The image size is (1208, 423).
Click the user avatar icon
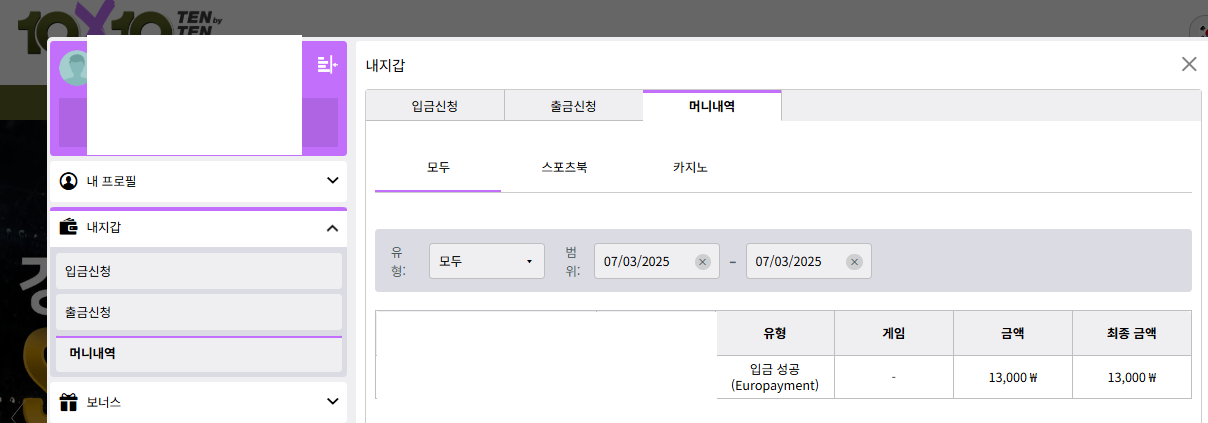click(x=73, y=67)
